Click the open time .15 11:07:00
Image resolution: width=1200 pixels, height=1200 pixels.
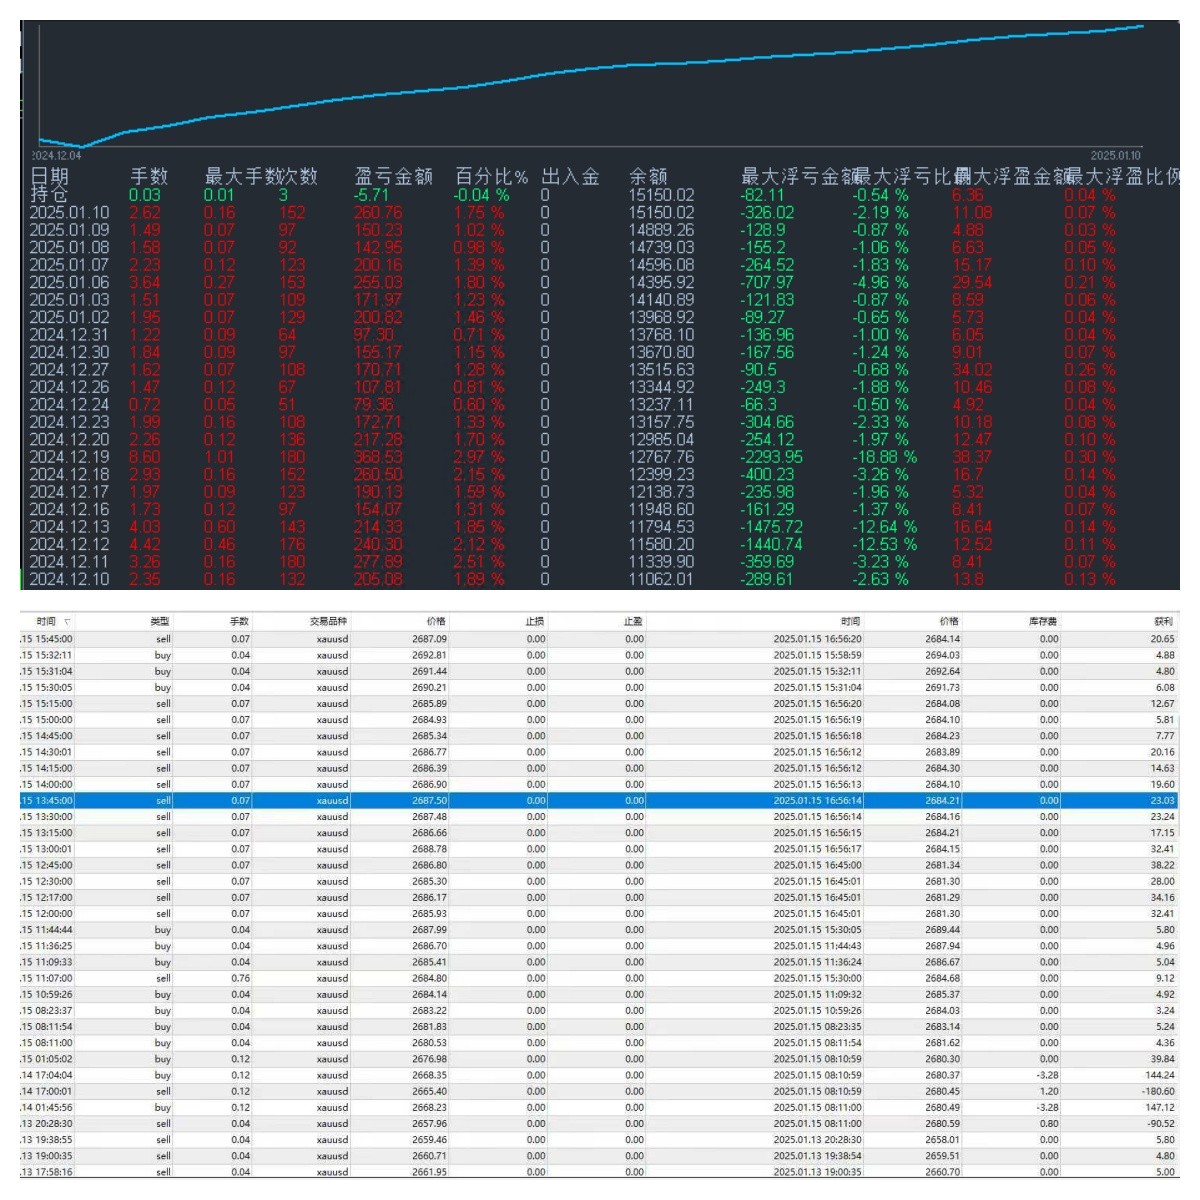click(x=46, y=978)
